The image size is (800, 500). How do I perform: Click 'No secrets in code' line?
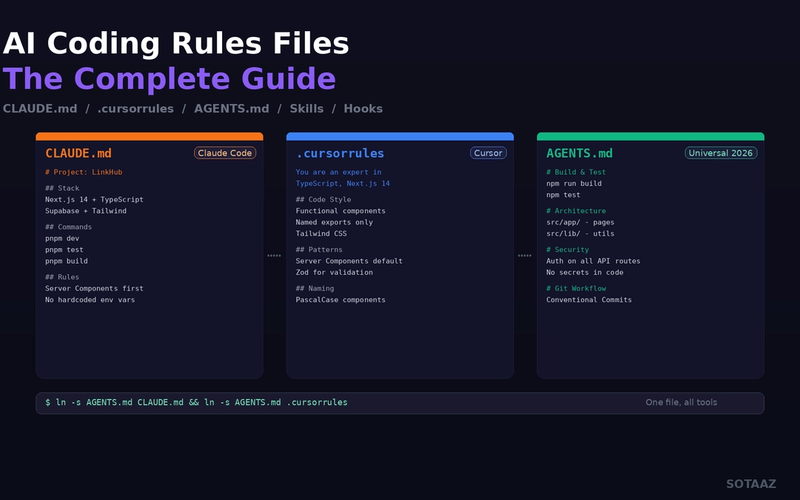coord(585,272)
